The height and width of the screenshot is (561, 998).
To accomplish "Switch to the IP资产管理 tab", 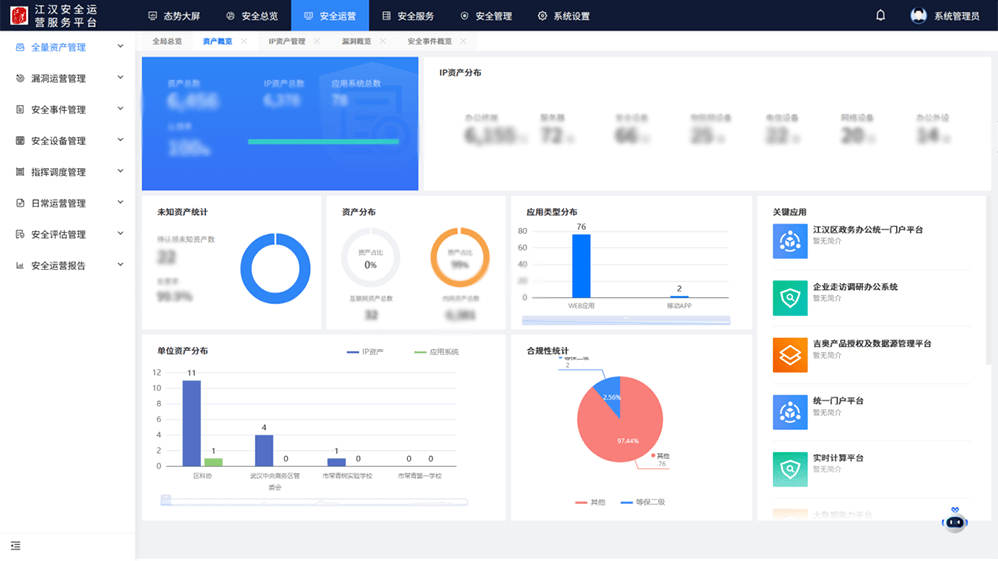I will [287, 41].
